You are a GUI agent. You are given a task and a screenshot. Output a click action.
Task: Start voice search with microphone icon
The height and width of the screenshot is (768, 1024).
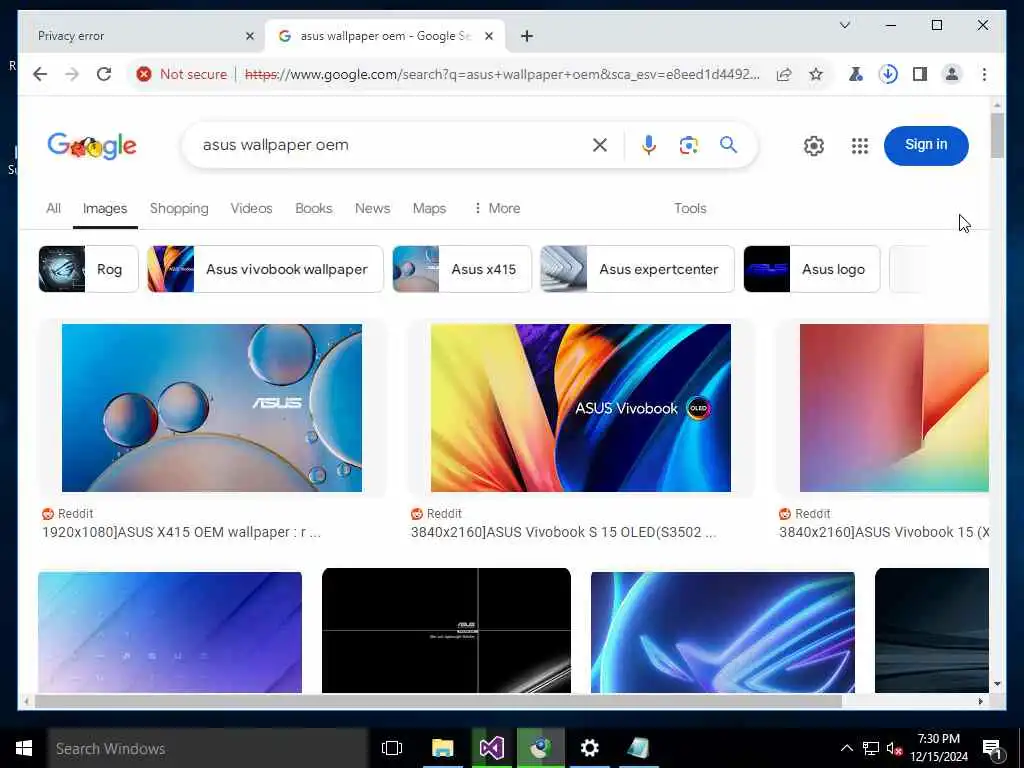tap(648, 145)
